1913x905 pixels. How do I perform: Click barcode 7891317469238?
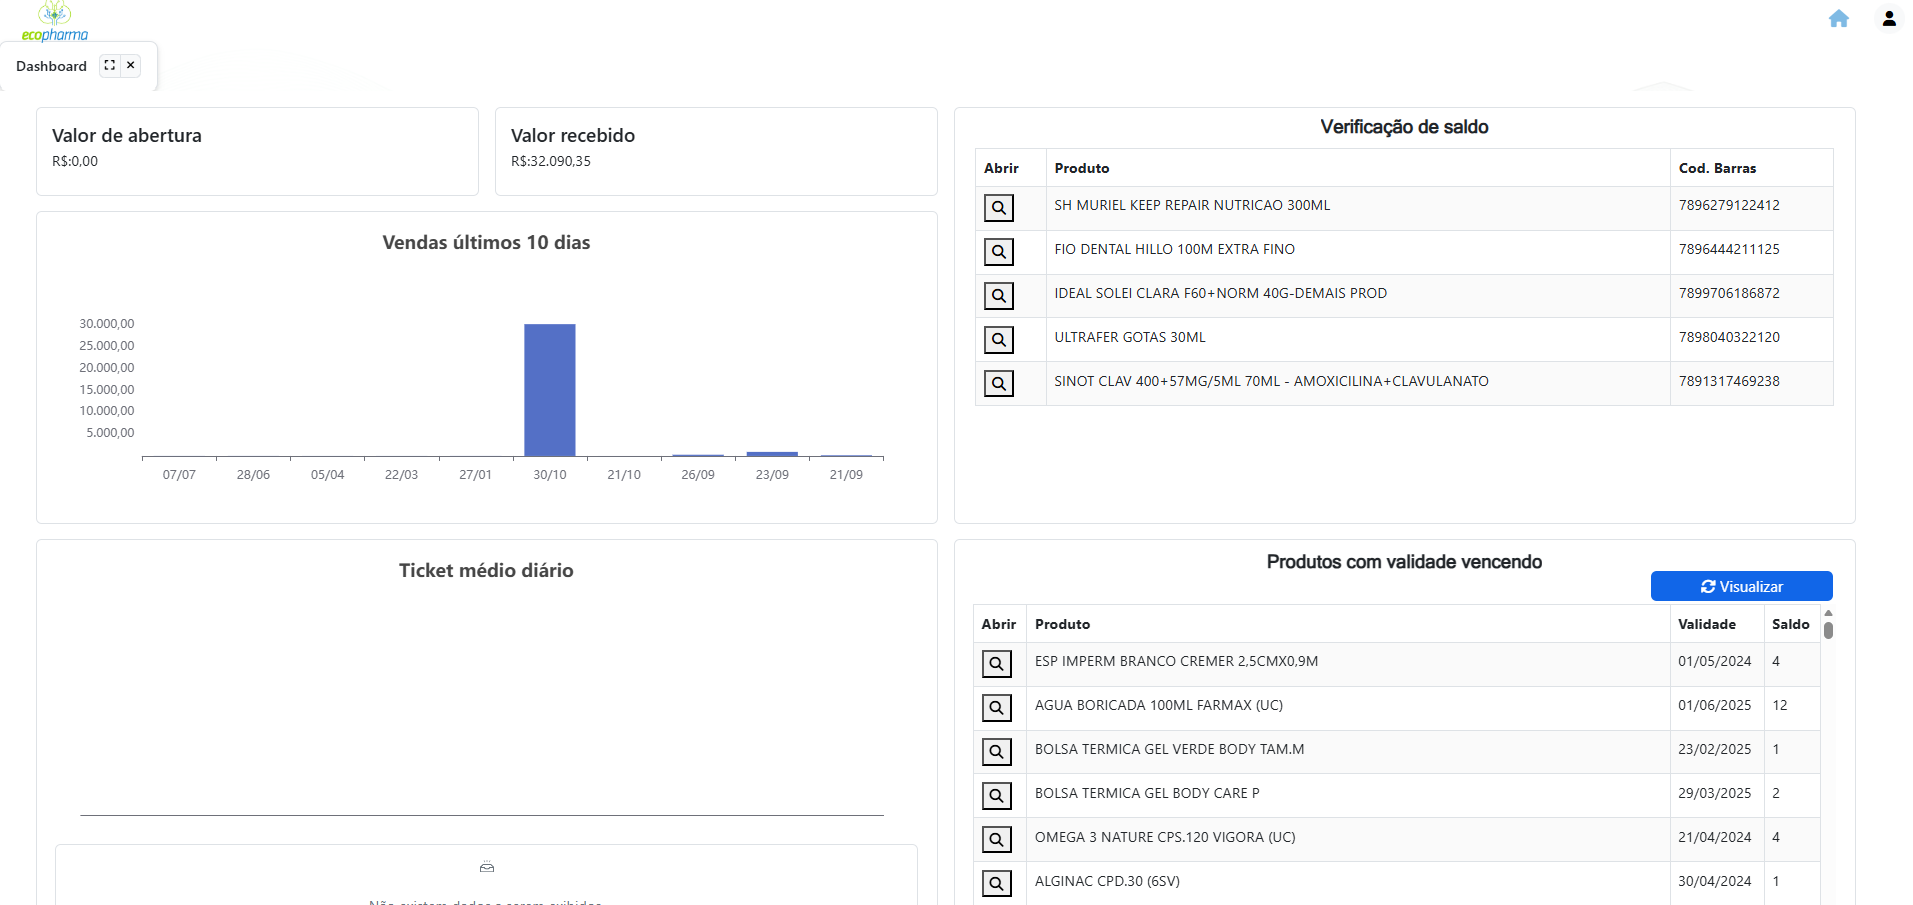coord(1729,381)
